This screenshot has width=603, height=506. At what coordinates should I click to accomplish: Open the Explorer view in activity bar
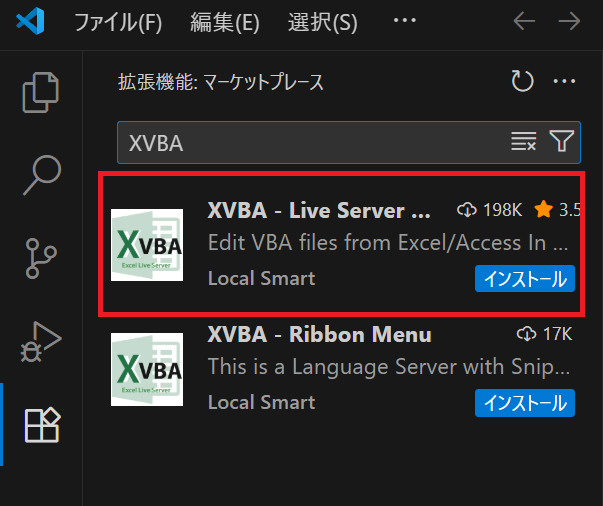click(41, 92)
